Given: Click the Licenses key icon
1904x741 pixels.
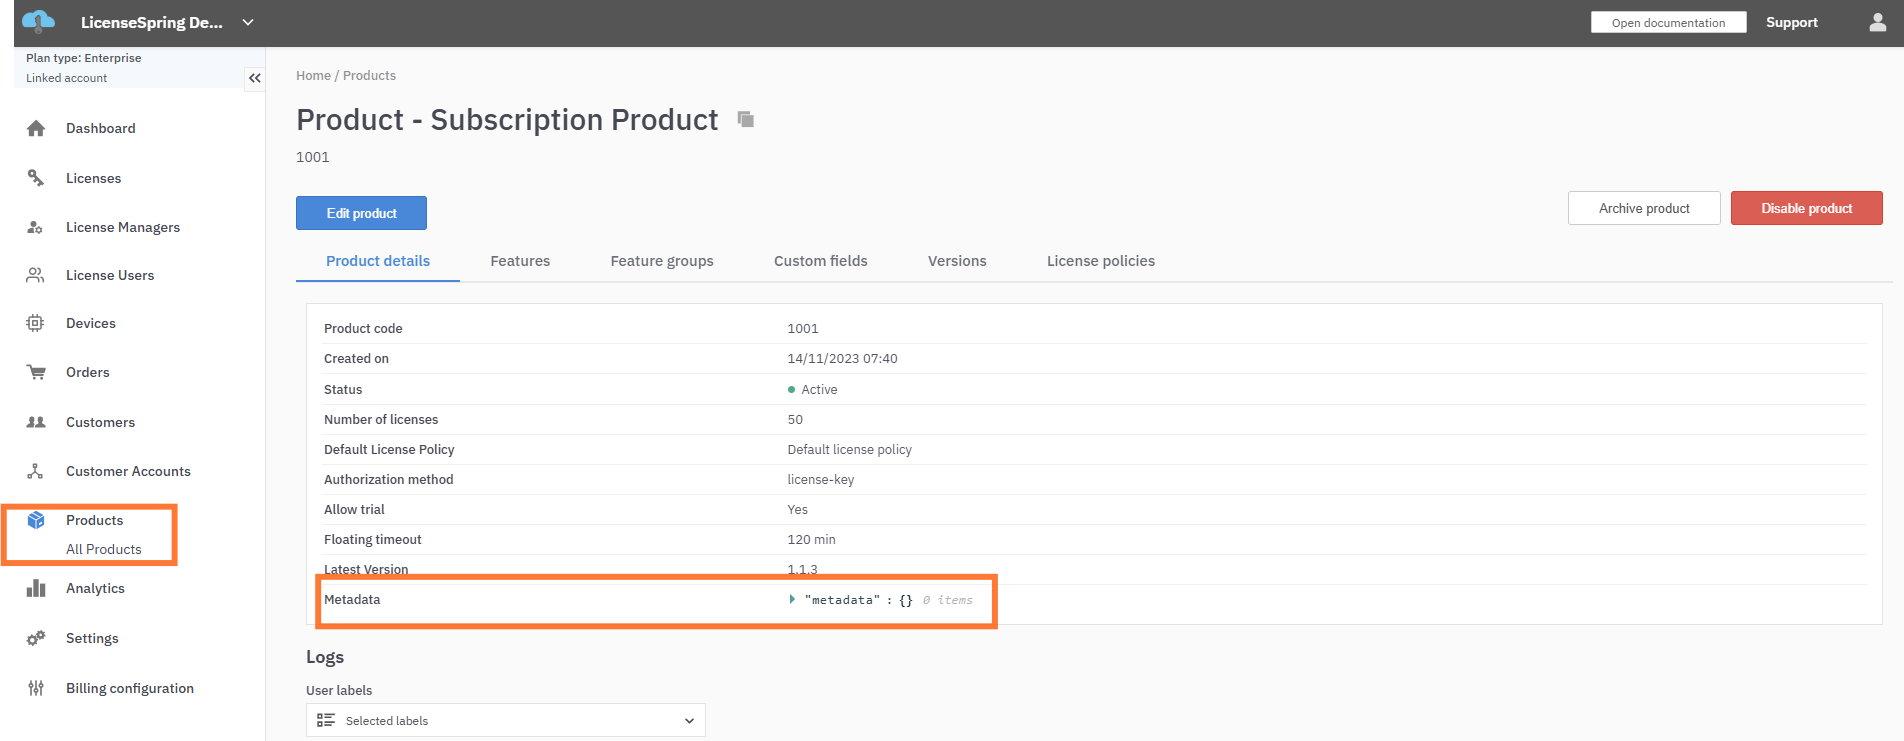Looking at the screenshot, I should click(x=36, y=178).
